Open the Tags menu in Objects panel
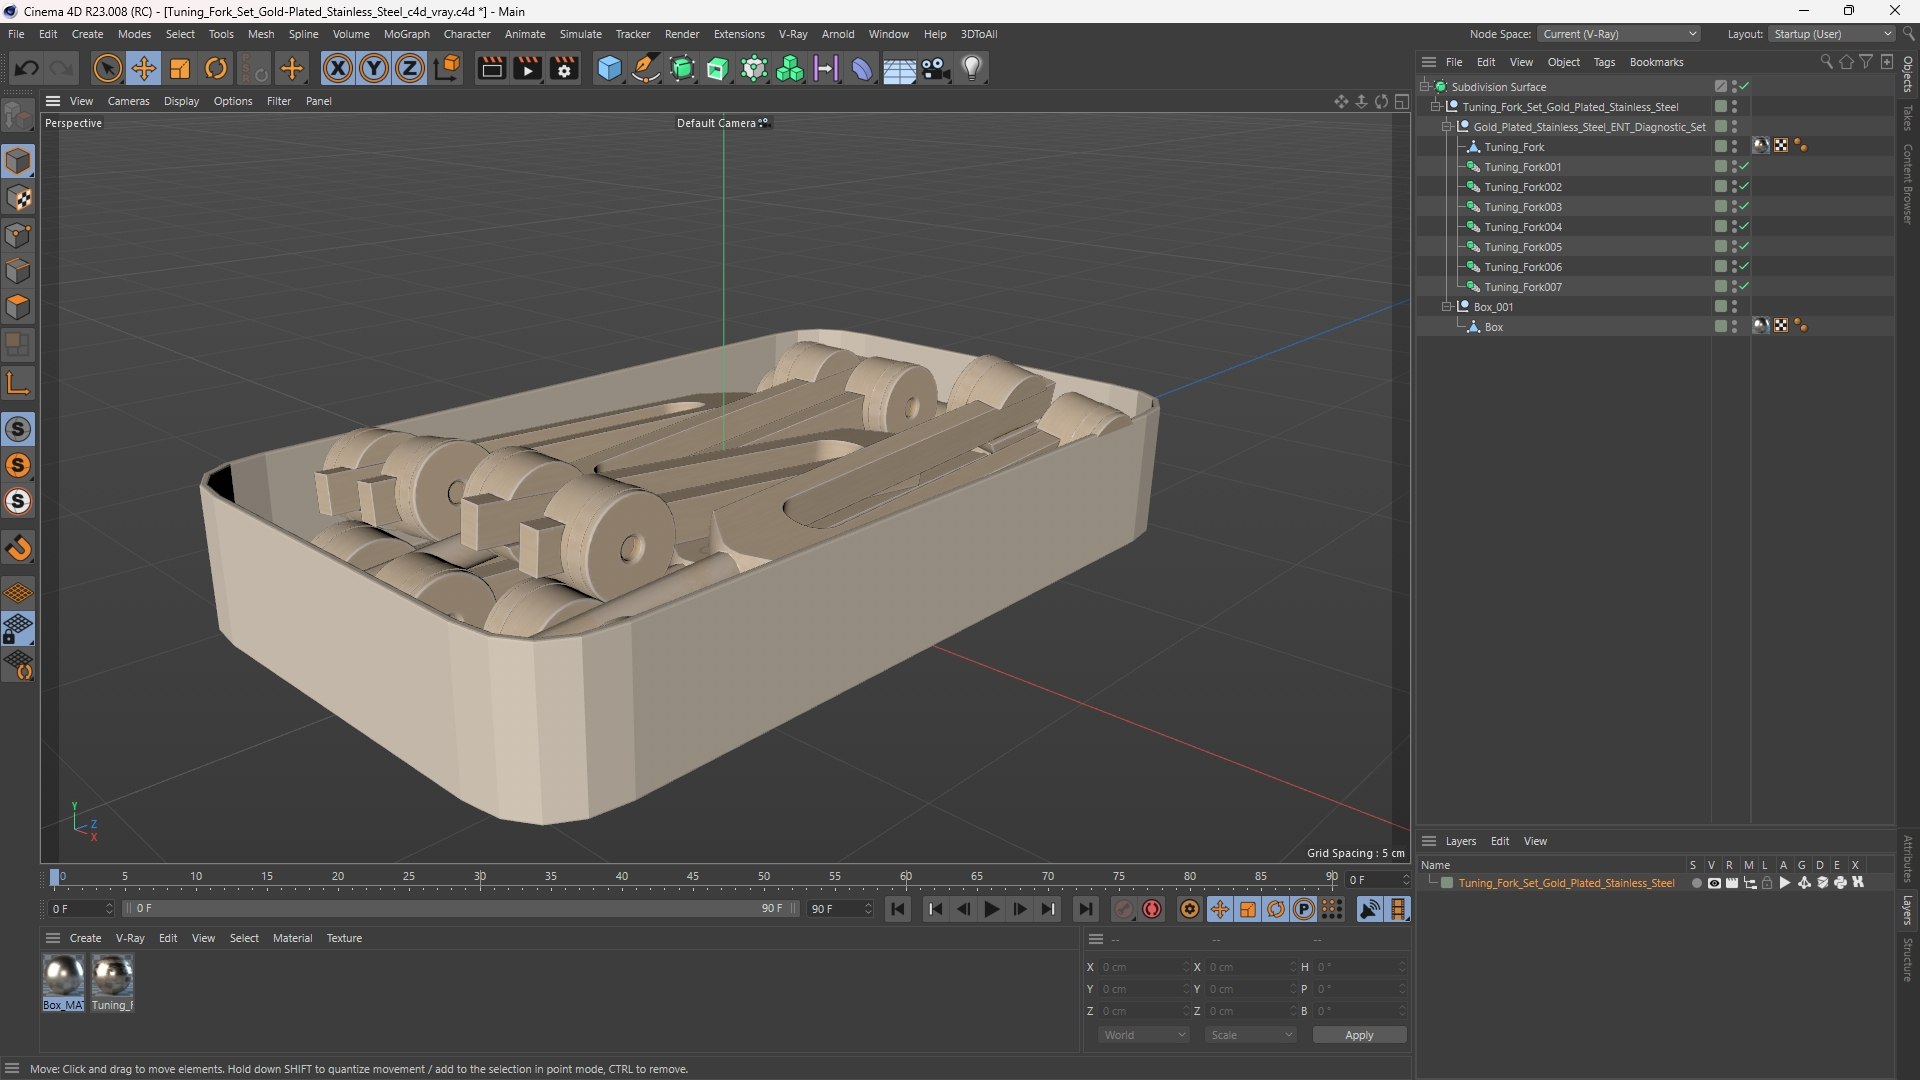This screenshot has height=1080, width=1920. (1604, 62)
